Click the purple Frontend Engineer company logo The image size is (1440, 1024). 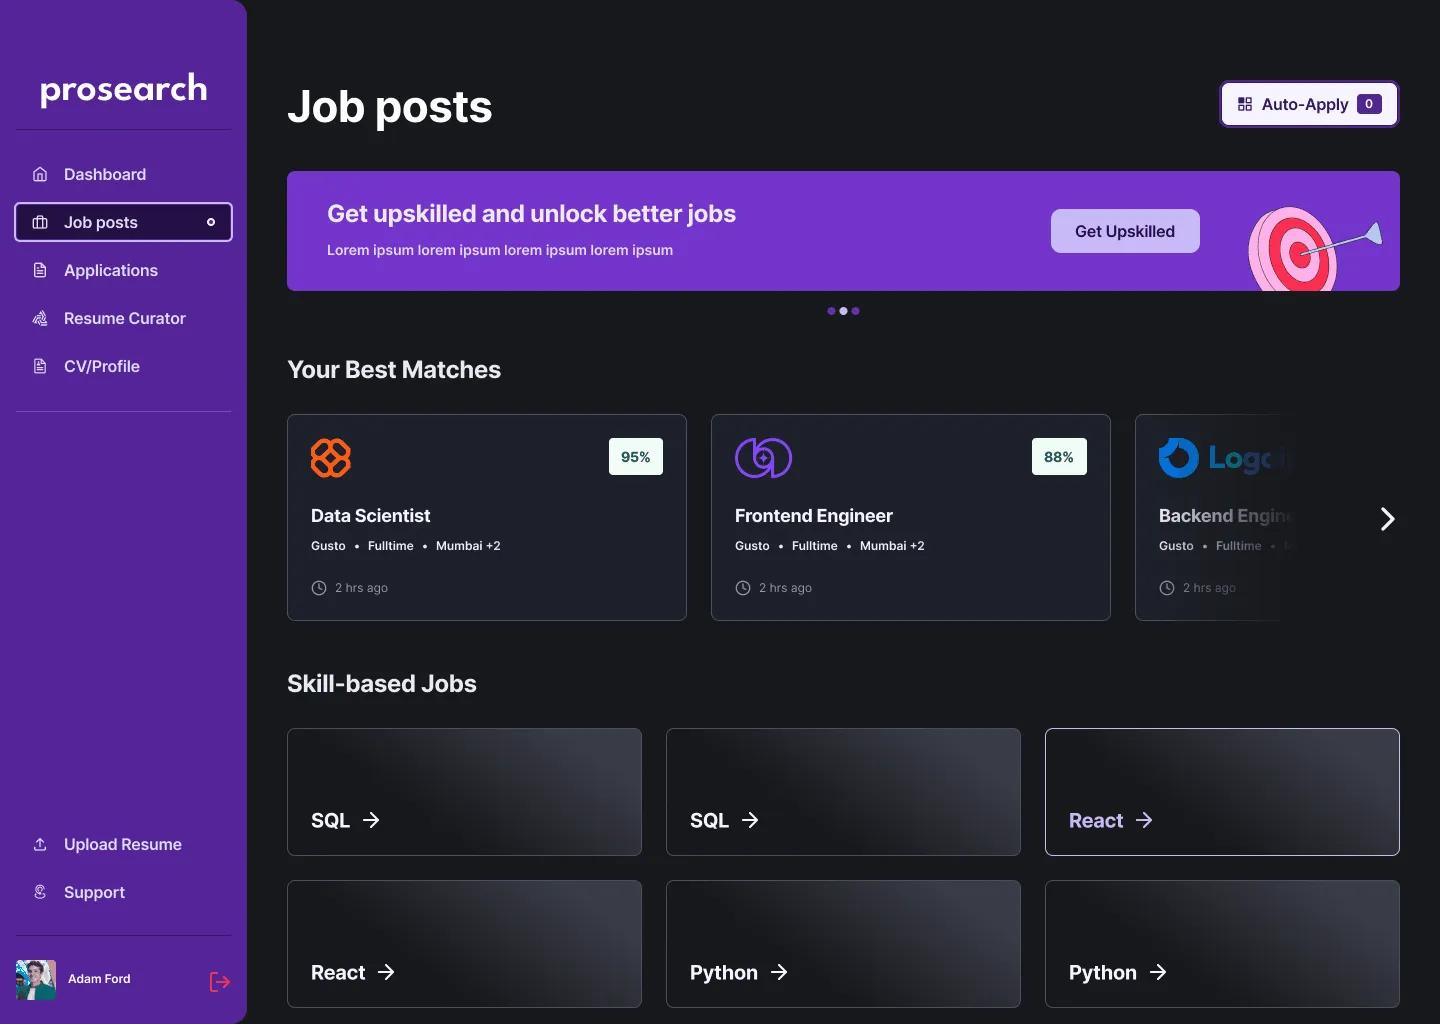[x=763, y=458]
